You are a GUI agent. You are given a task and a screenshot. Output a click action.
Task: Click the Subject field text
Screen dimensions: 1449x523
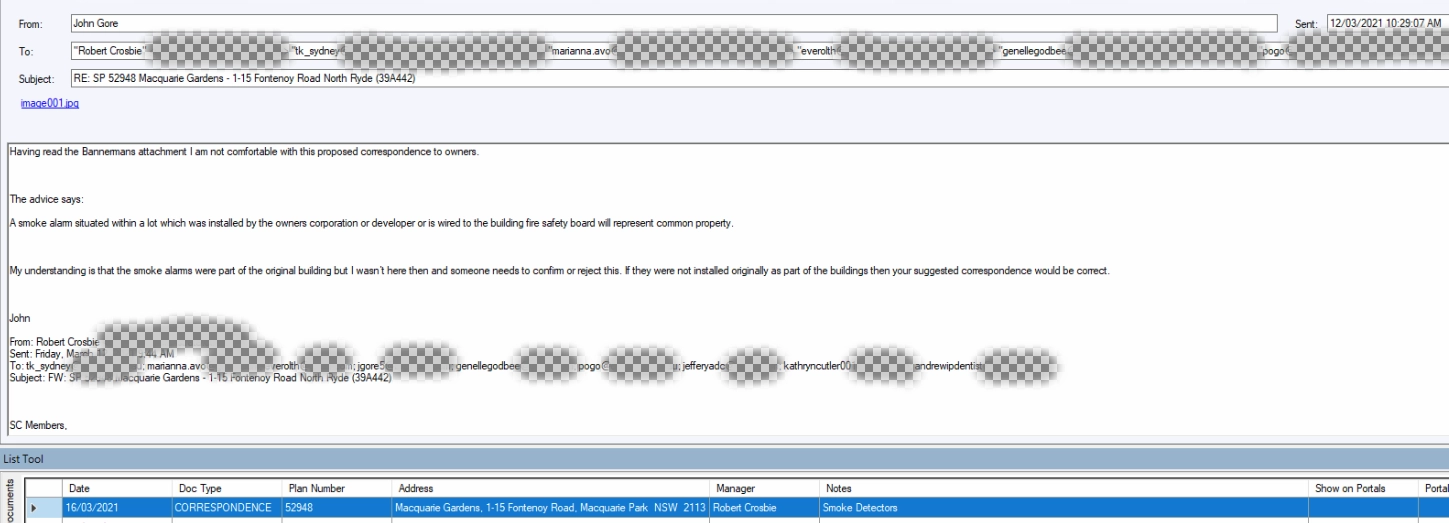(243, 79)
